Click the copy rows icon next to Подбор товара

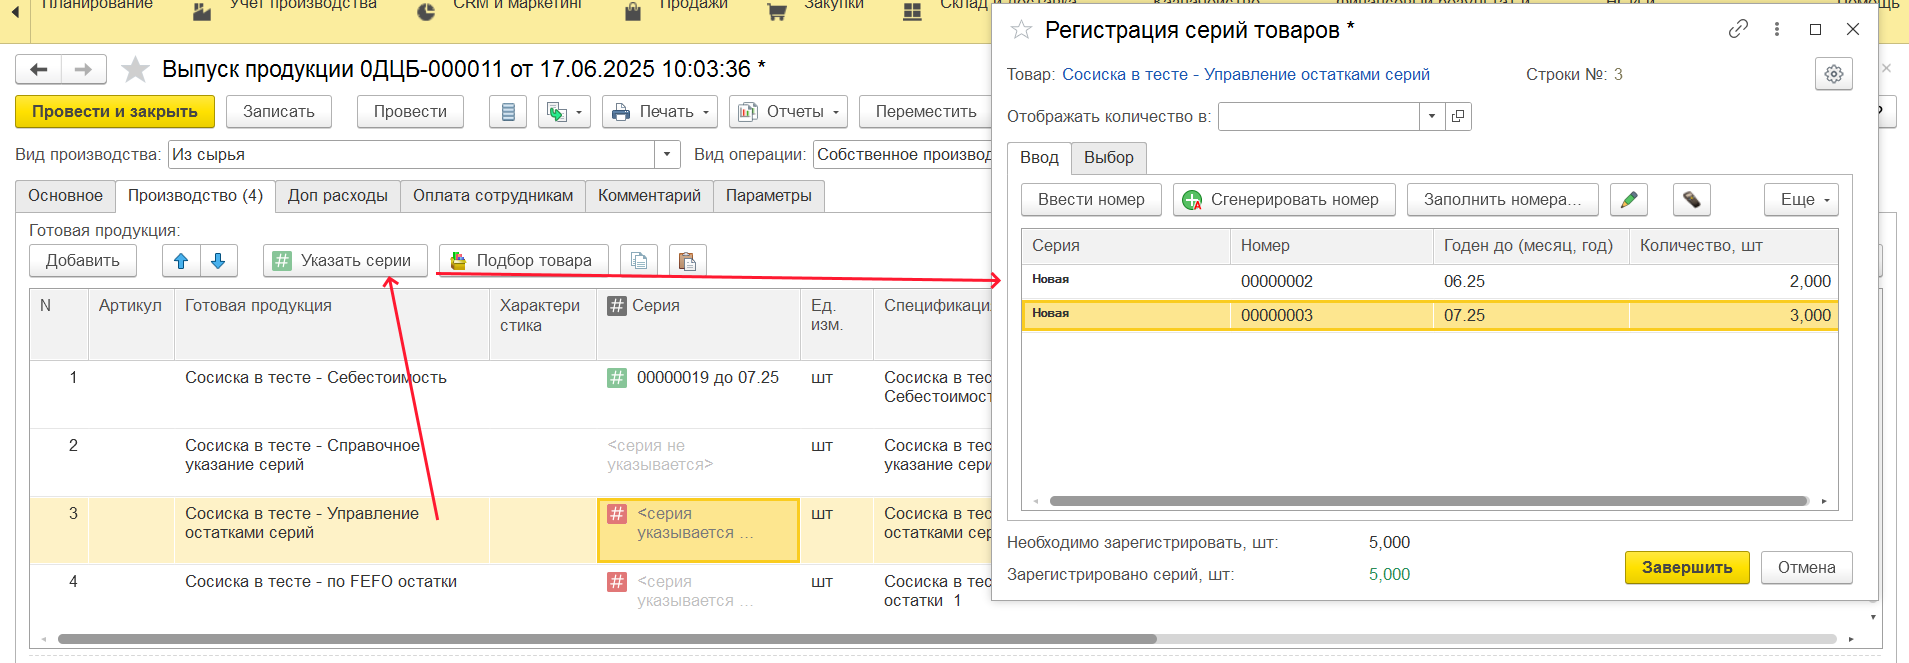pos(639,261)
